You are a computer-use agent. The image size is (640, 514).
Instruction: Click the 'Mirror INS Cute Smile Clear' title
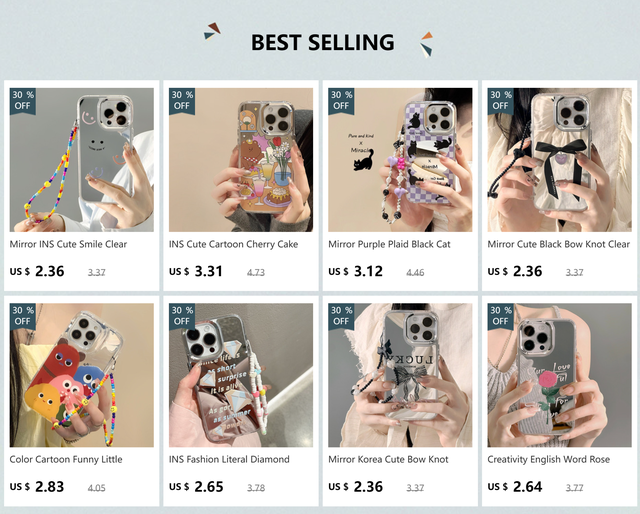(x=68, y=244)
